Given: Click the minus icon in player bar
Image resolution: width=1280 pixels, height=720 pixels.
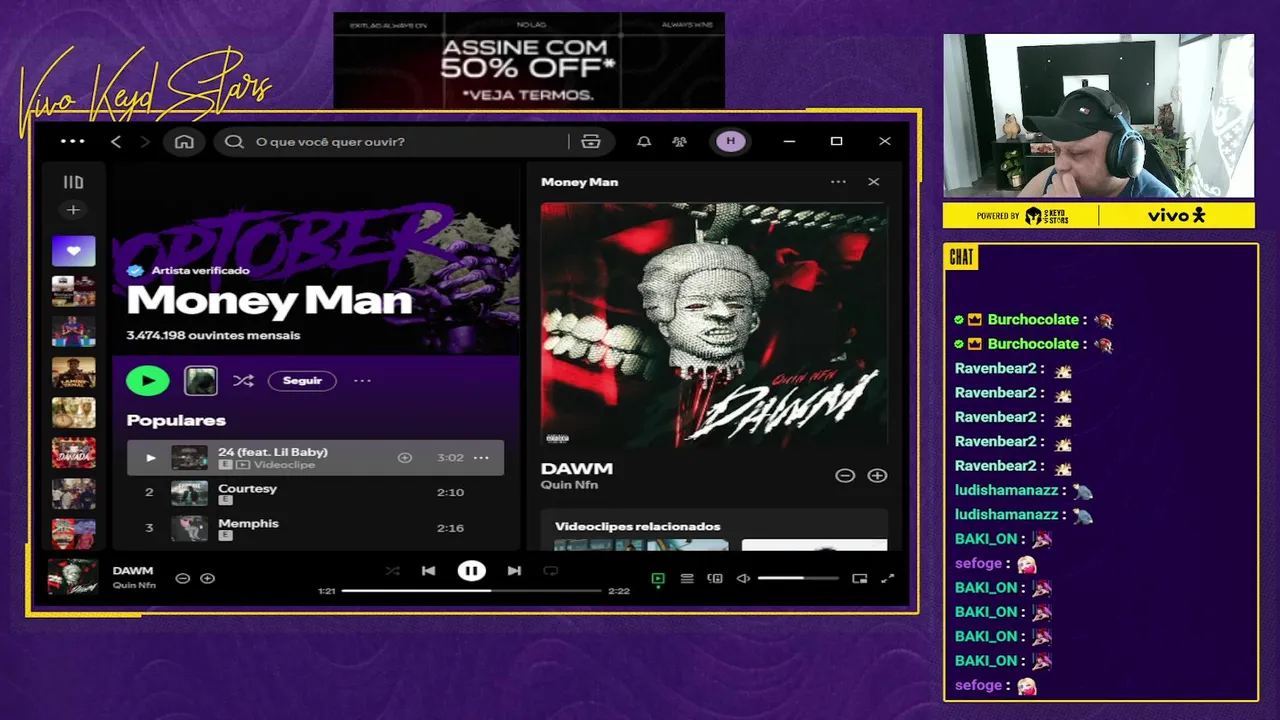Looking at the screenshot, I should pyautogui.click(x=183, y=578).
